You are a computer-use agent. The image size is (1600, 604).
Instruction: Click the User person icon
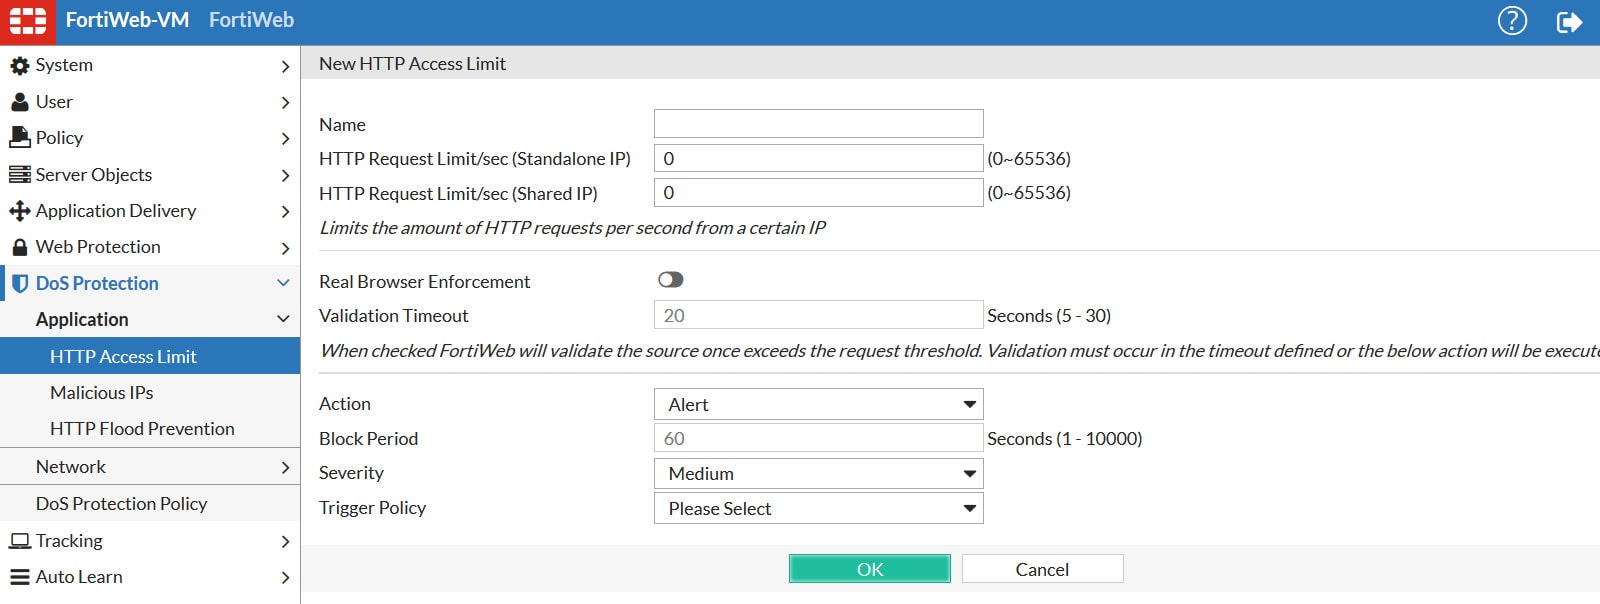pyautogui.click(x=19, y=102)
